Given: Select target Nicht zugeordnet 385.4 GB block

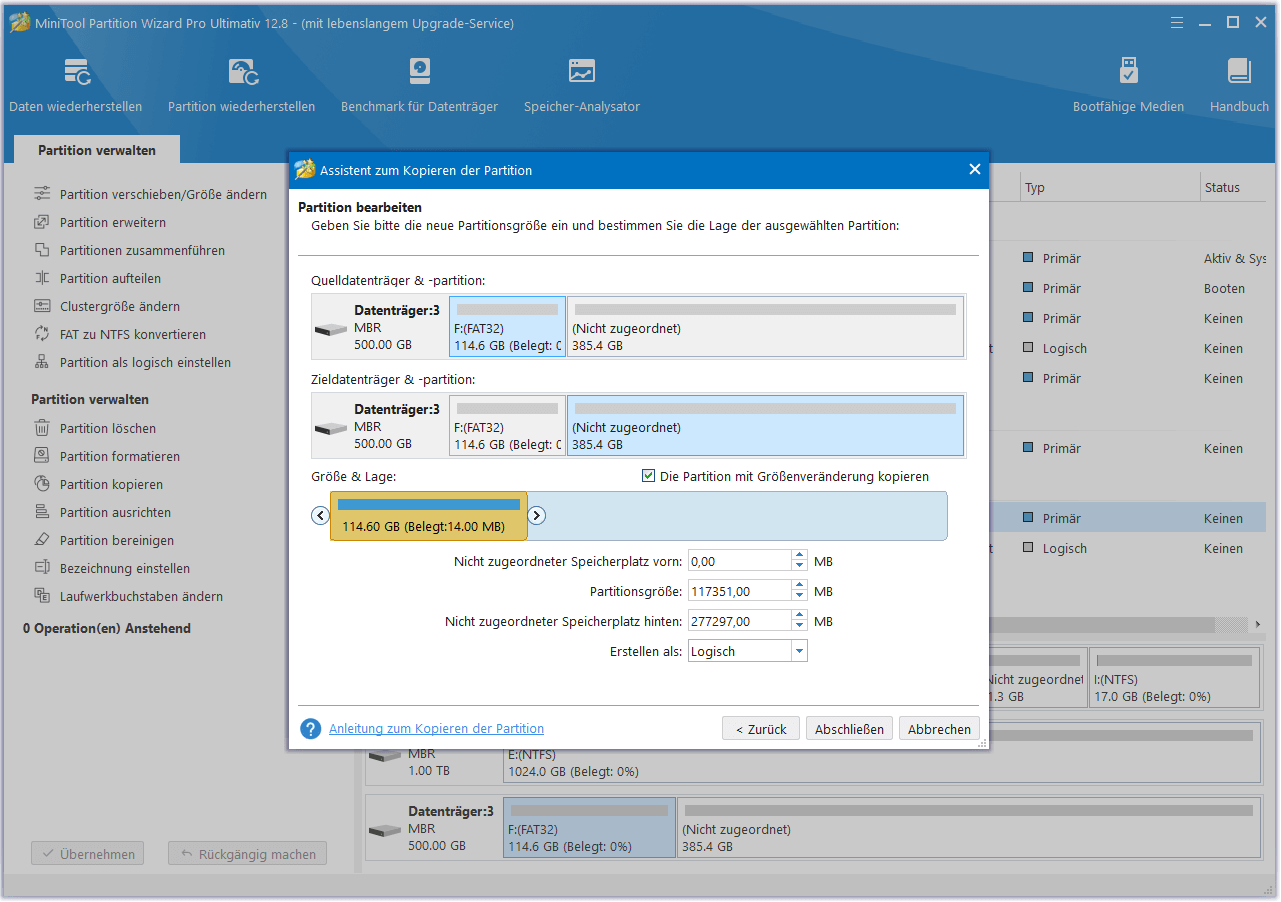Looking at the screenshot, I should click(x=765, y=425).
